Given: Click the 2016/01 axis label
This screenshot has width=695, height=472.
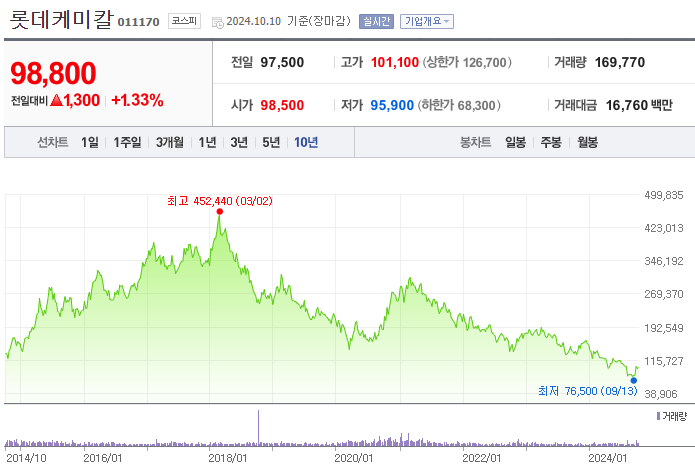Looking at the screenshot, I should (x=102, y=458).
